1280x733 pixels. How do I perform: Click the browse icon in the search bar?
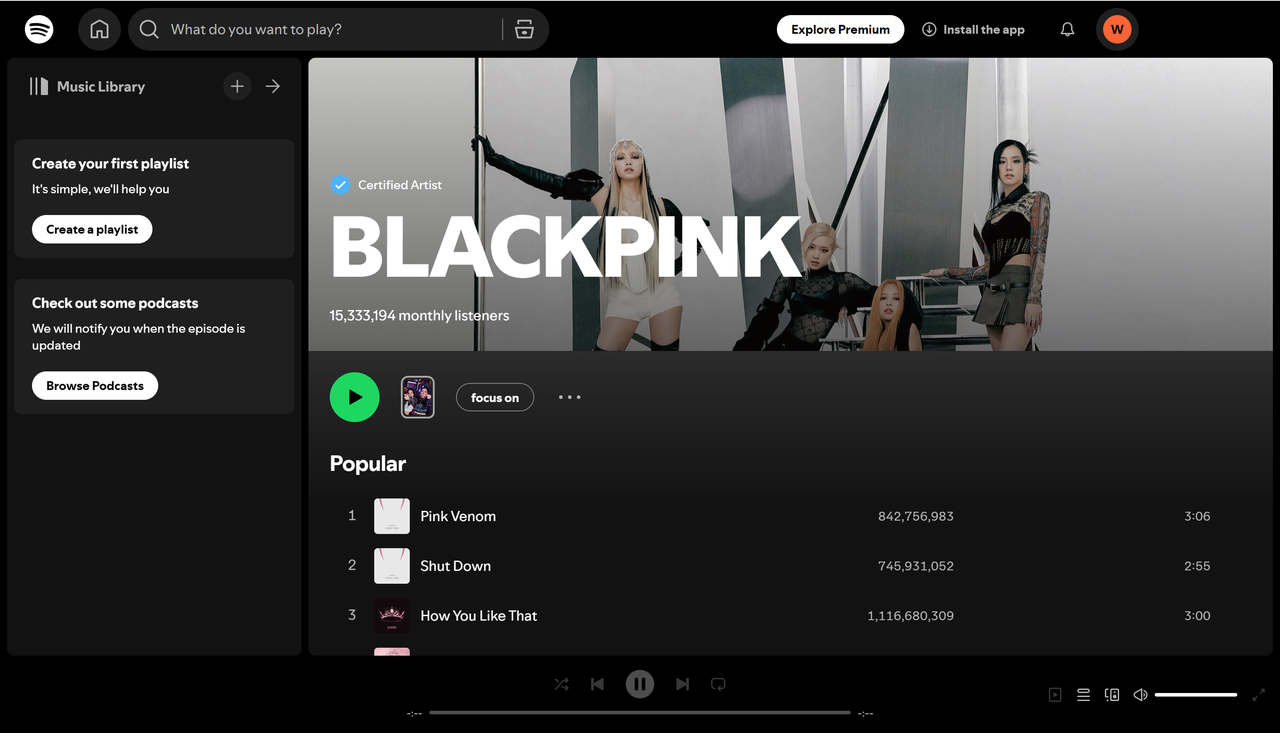(x=524, y=29)
